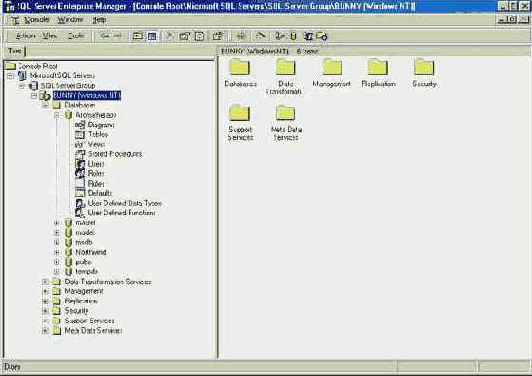The height and width of the screenshot is (376, 532).
Task: Select User Defined Data Types node
Action: point(125,203)
